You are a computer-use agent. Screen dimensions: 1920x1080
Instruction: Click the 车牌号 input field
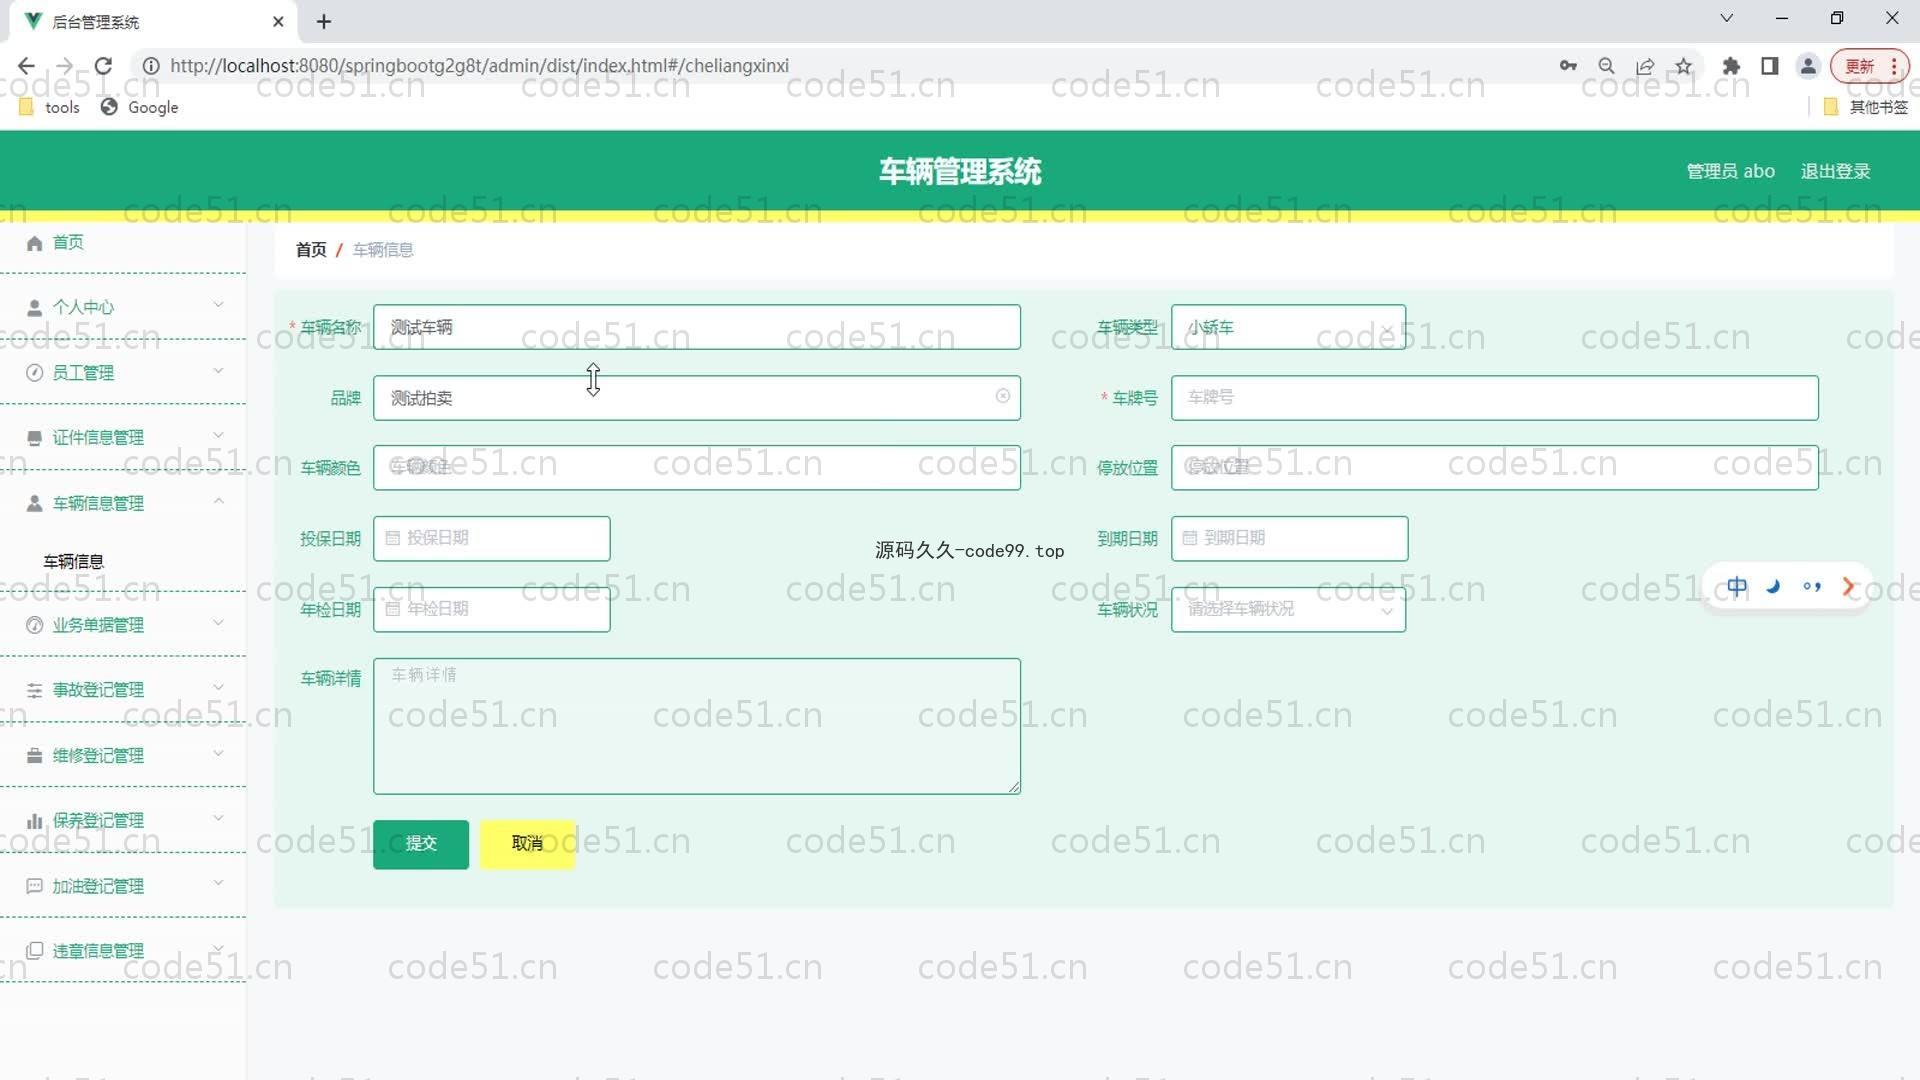(1494, 397)
